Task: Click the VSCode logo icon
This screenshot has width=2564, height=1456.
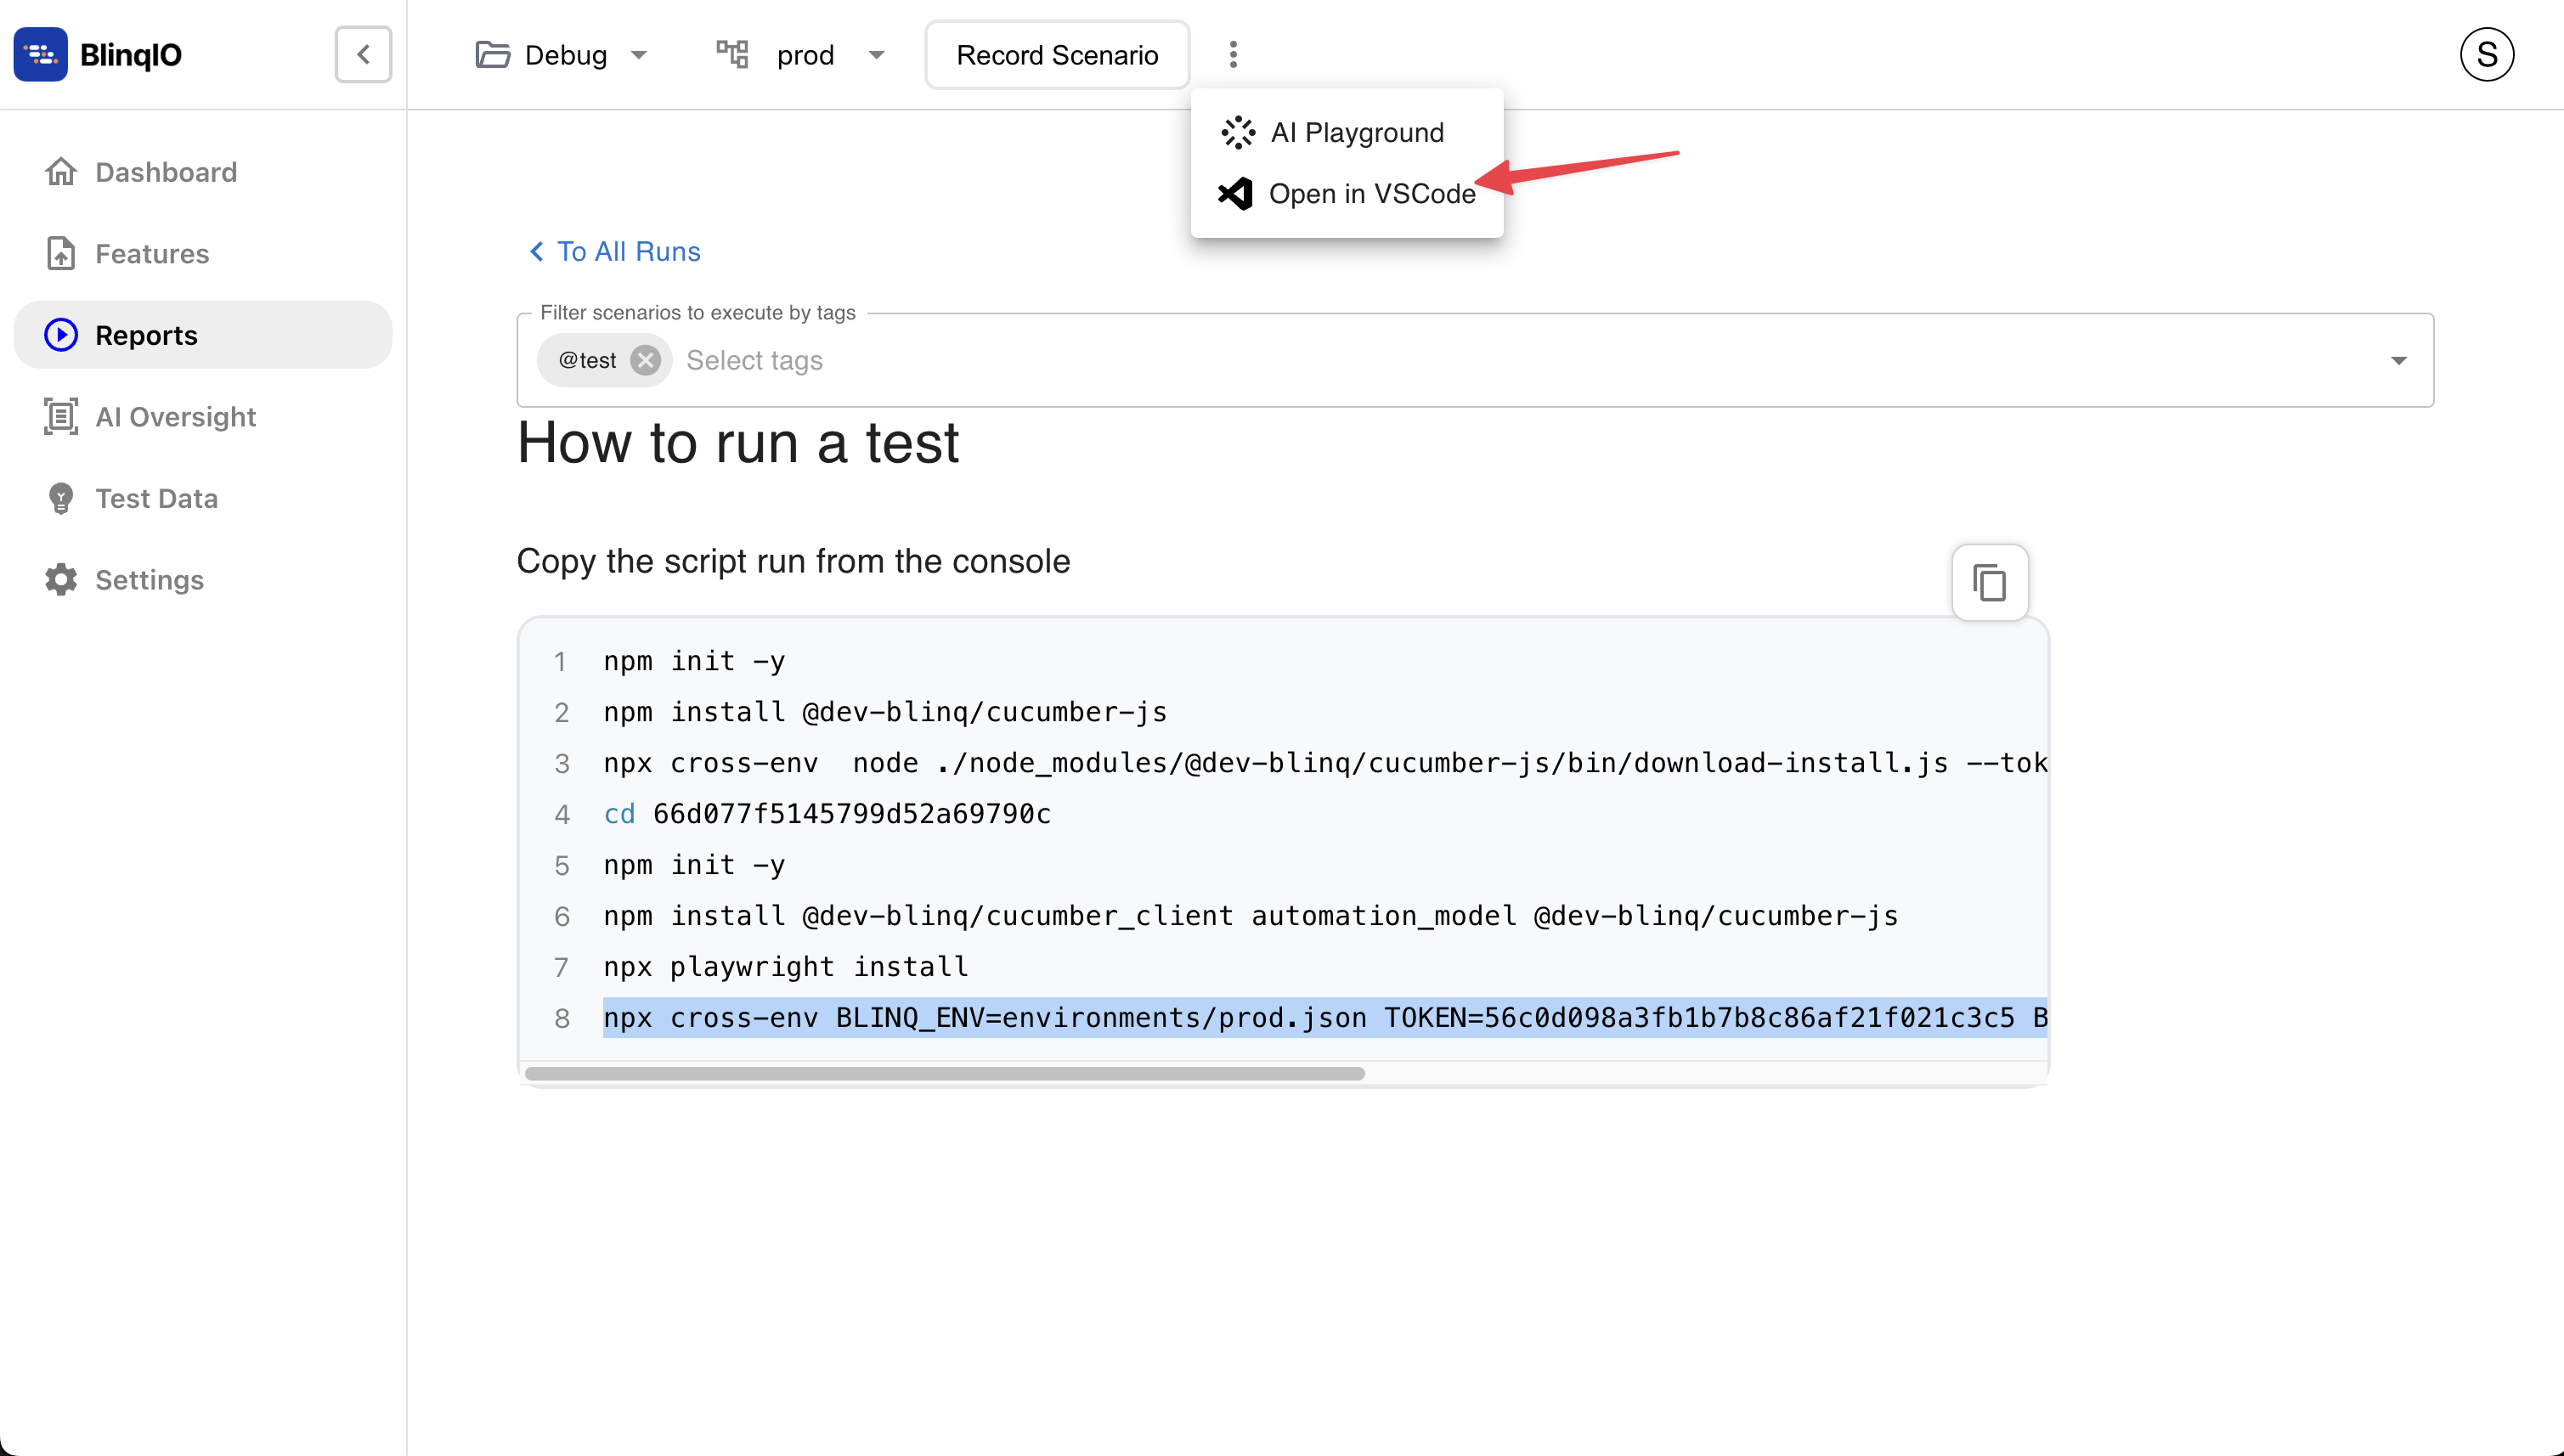Action: 1236,193
